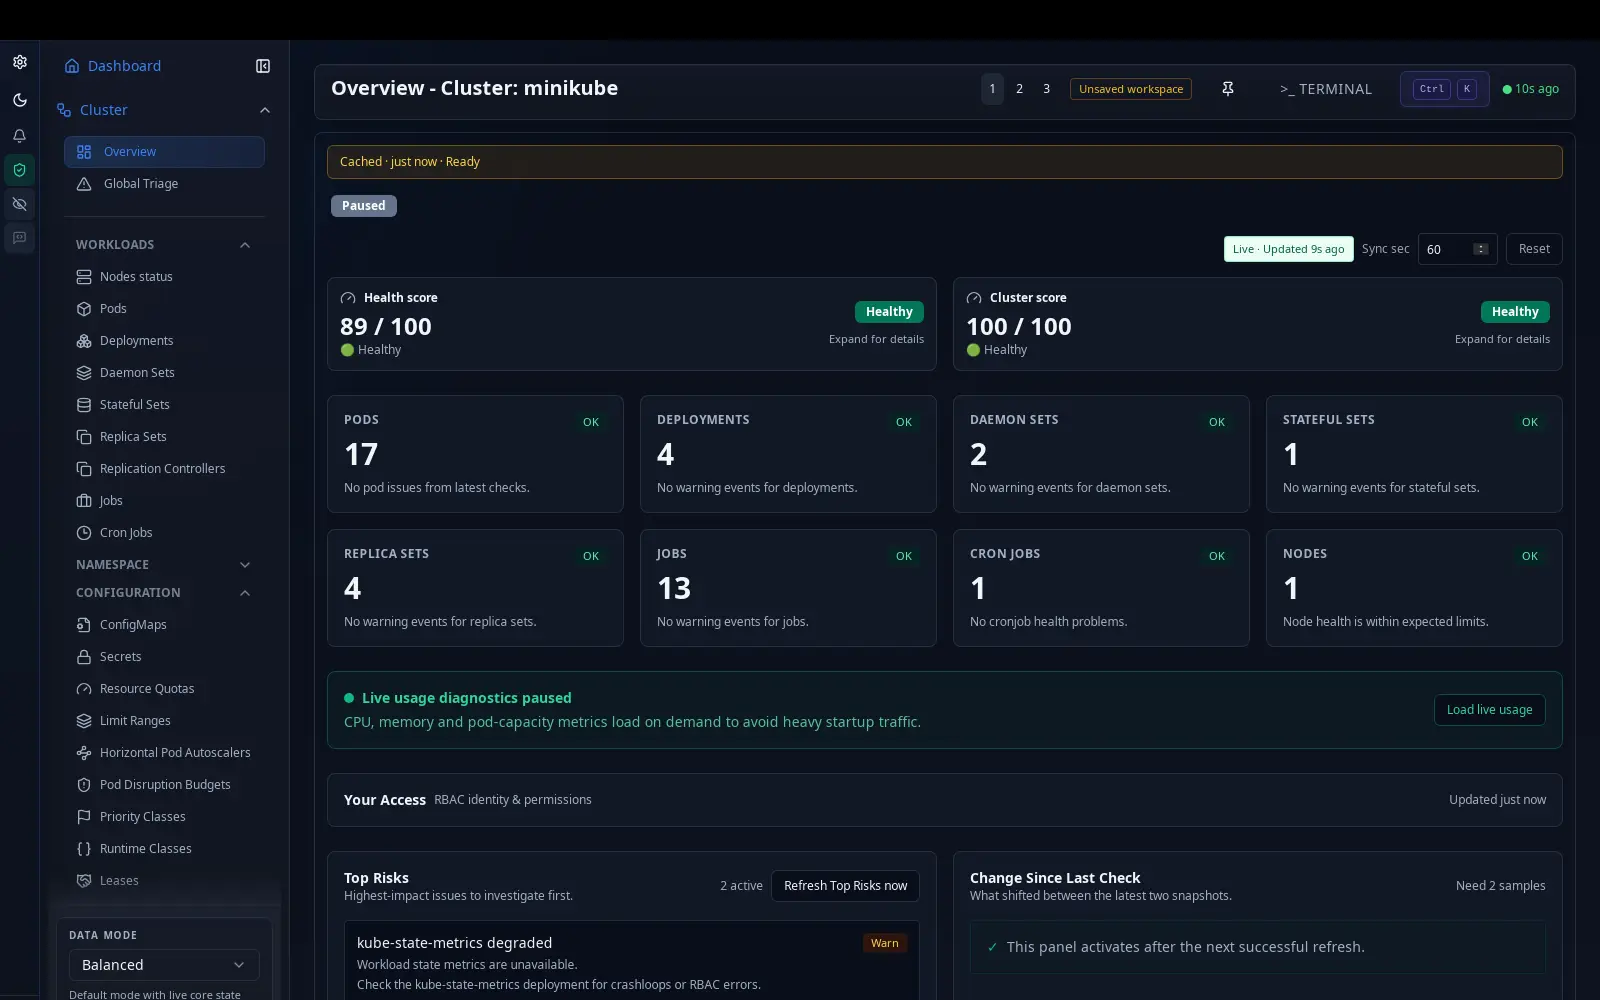1600x1000 pixels.
Task: Click the Nodes status server icon
Action: 84,277
